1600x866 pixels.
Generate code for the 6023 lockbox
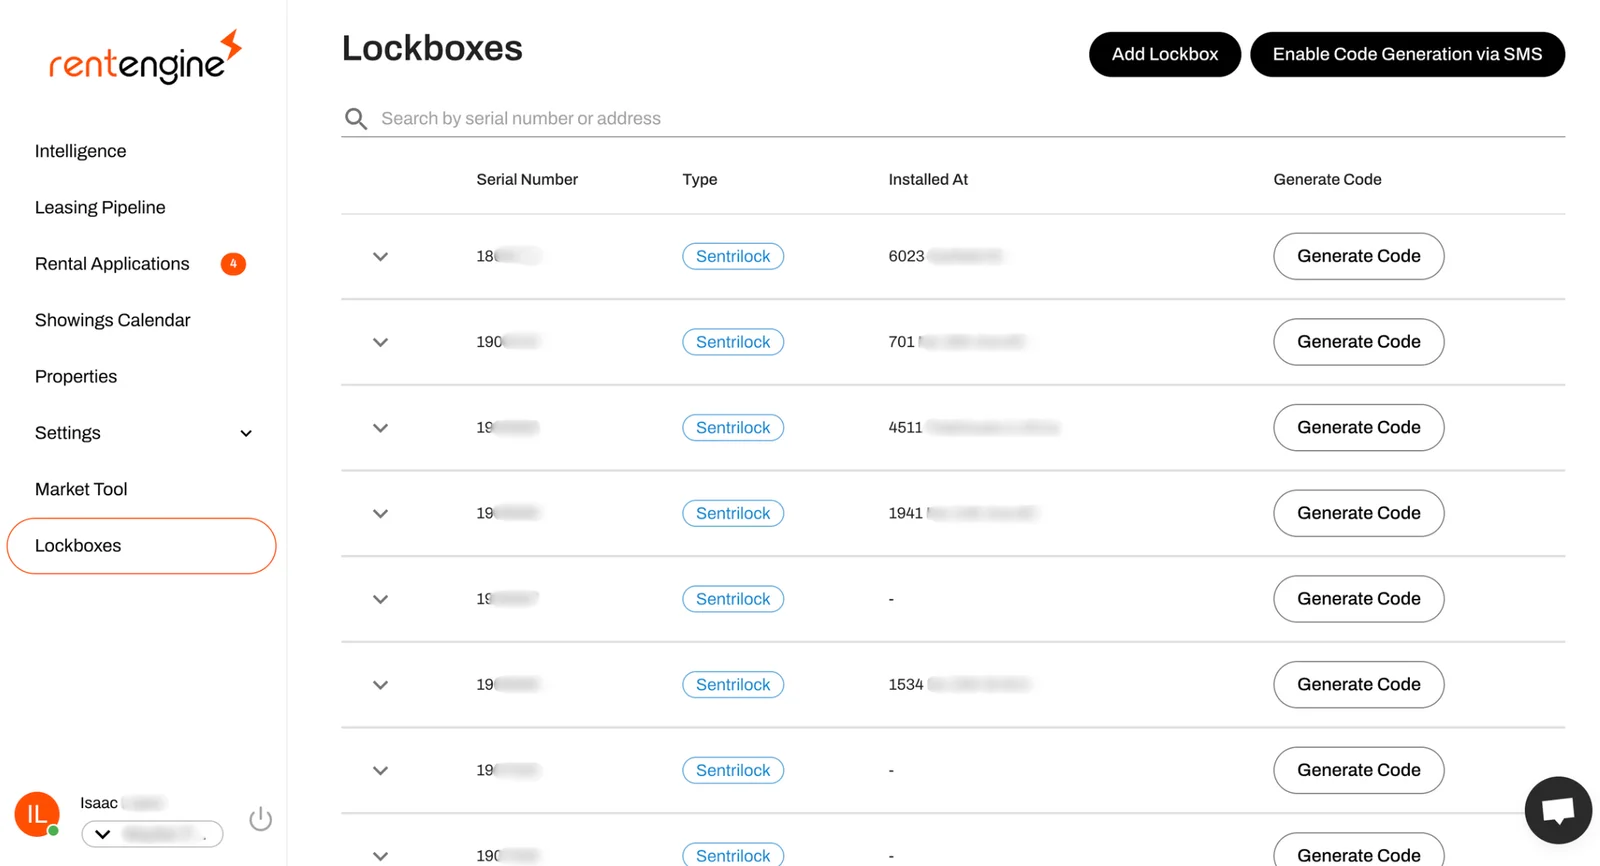point(1358,256)
